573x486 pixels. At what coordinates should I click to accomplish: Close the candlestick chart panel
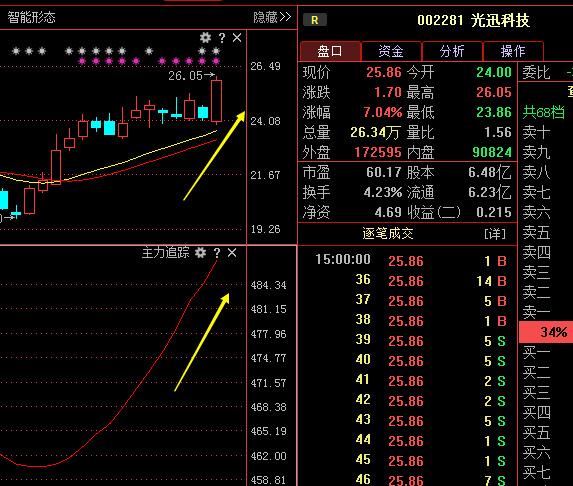237,38
